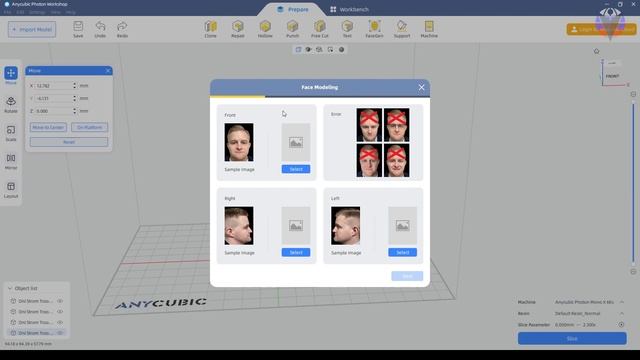Viewport: 640px width, 360px height.
Task: Click the Redo arrow icon
Action: point(122,27)
